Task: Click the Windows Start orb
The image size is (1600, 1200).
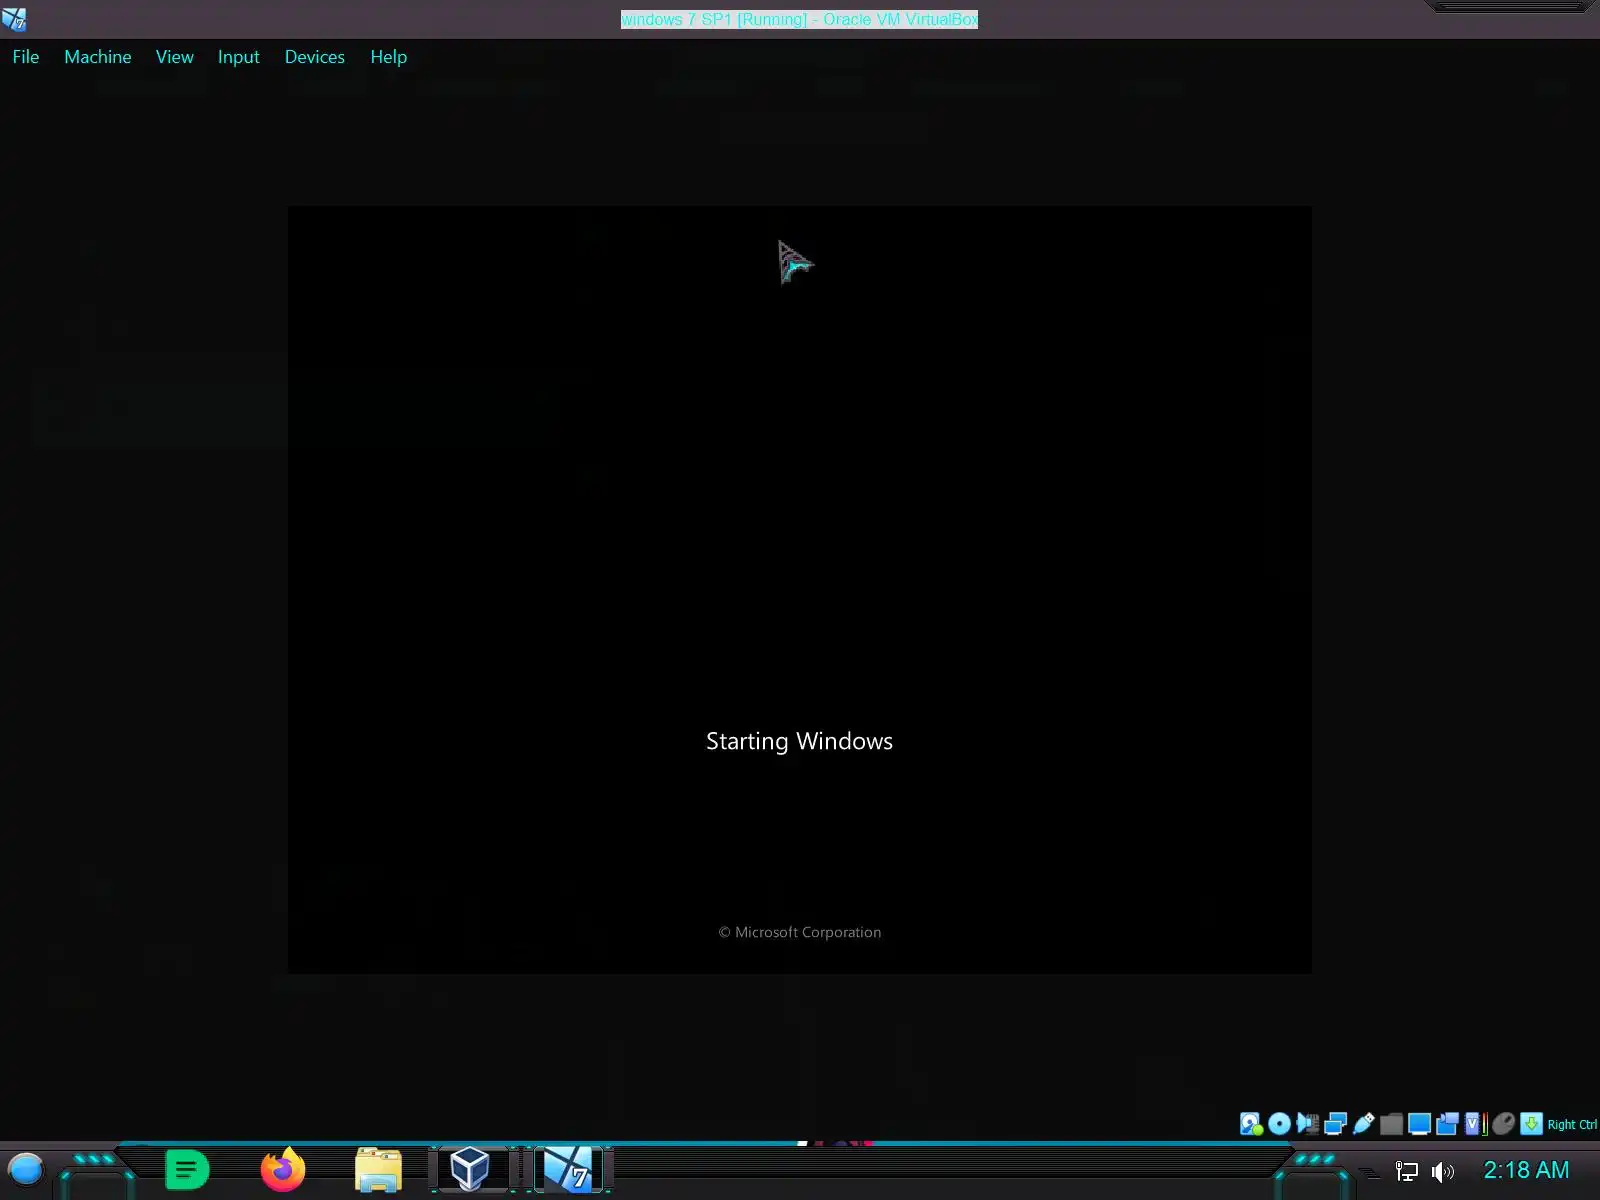Action: 26,1169
